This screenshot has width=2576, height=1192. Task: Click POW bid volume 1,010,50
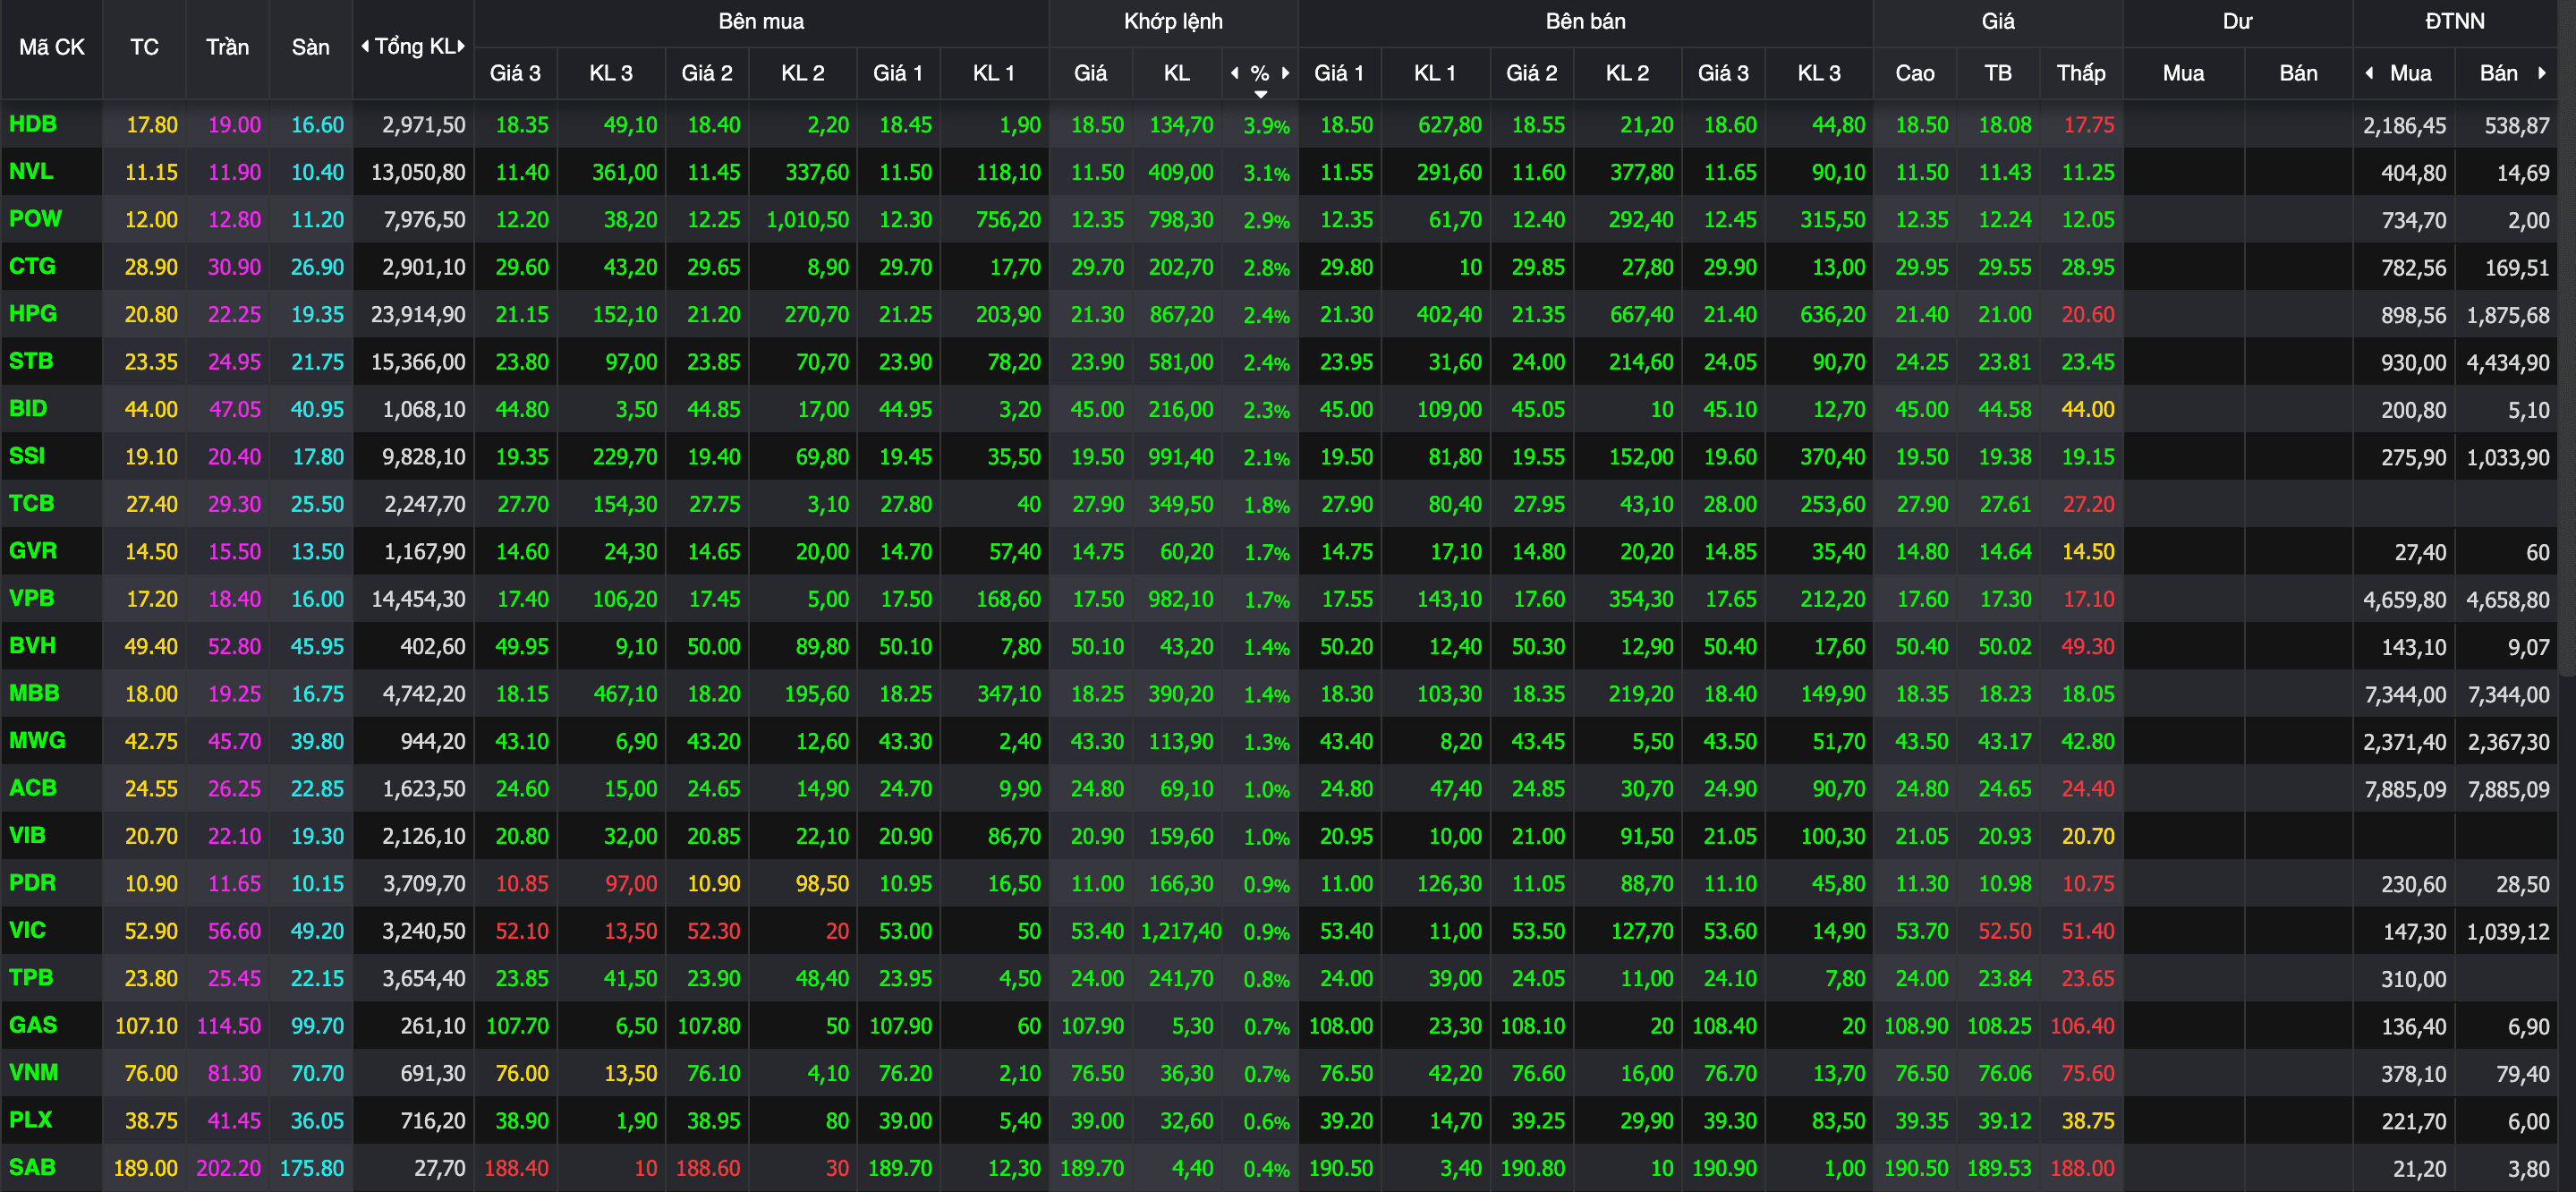(x=807, y=219)
